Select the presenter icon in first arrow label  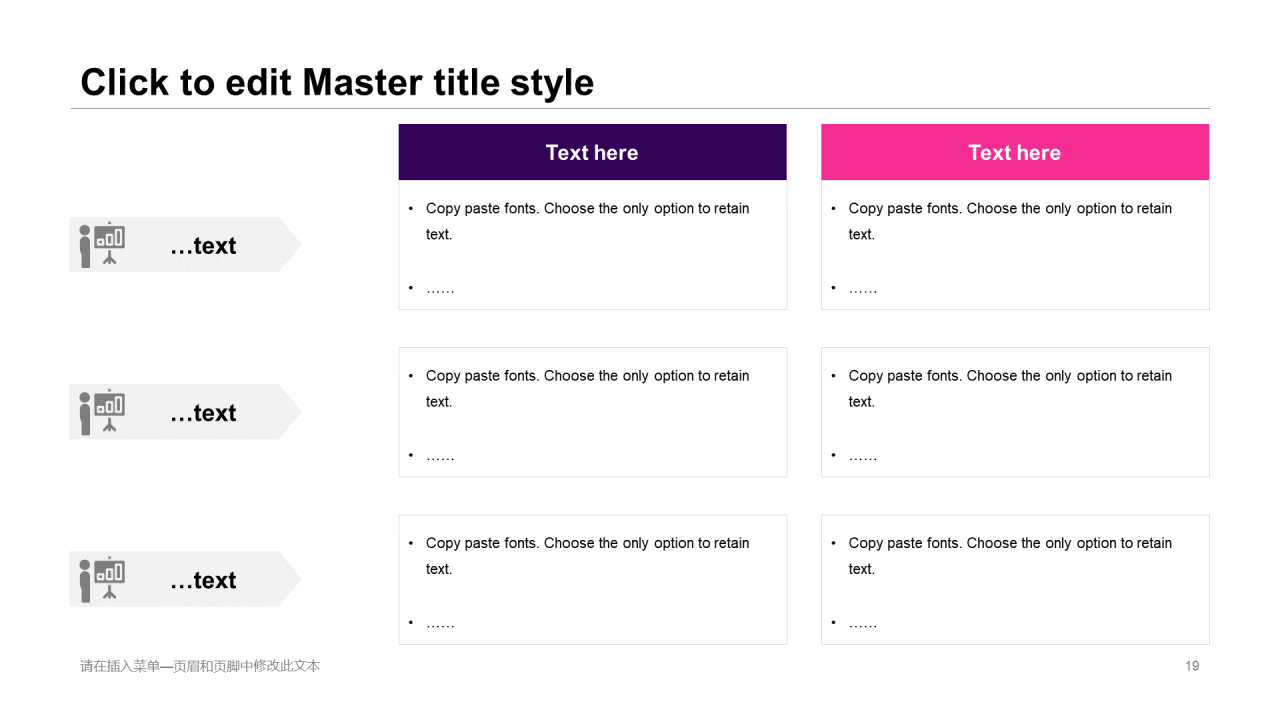102,244
